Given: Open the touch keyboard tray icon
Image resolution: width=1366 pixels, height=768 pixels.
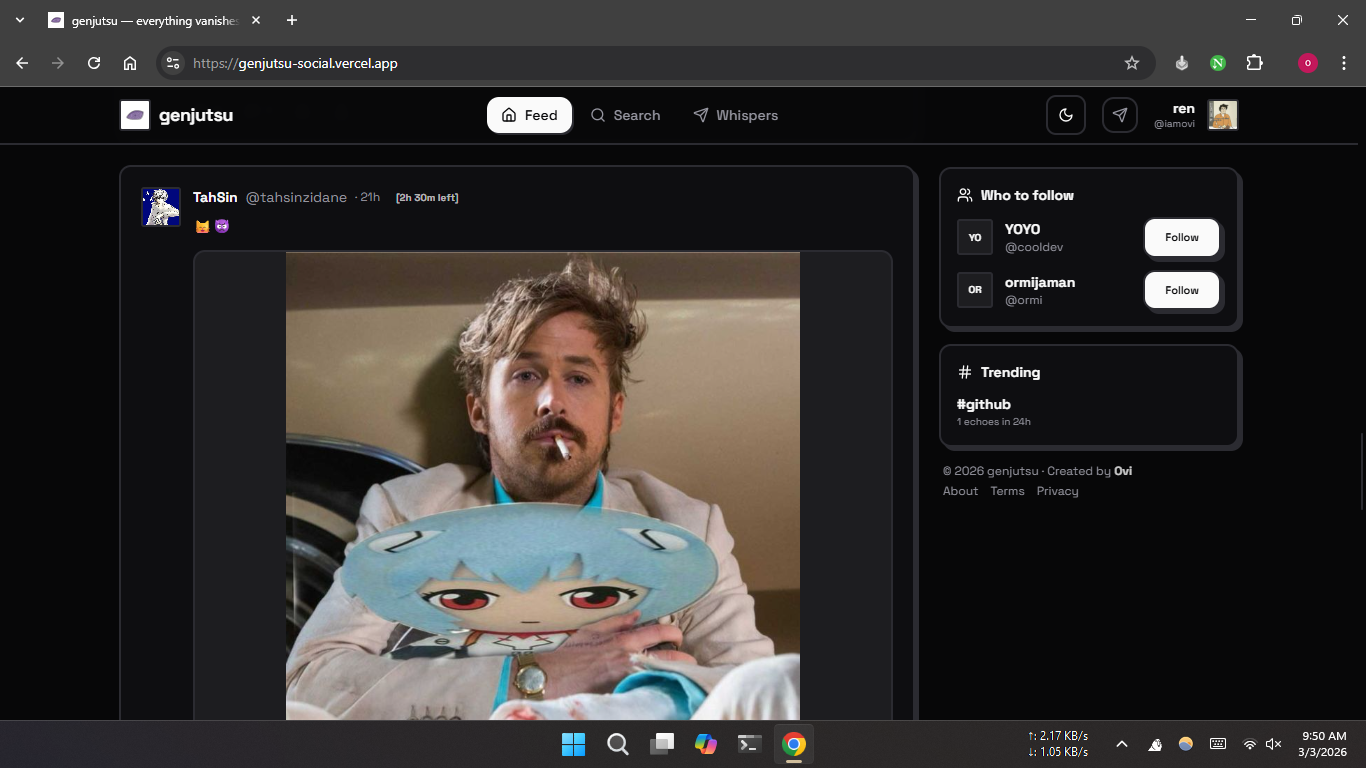Looking at the screenshot, I should pyautogui.click(x=1218, y=744).
